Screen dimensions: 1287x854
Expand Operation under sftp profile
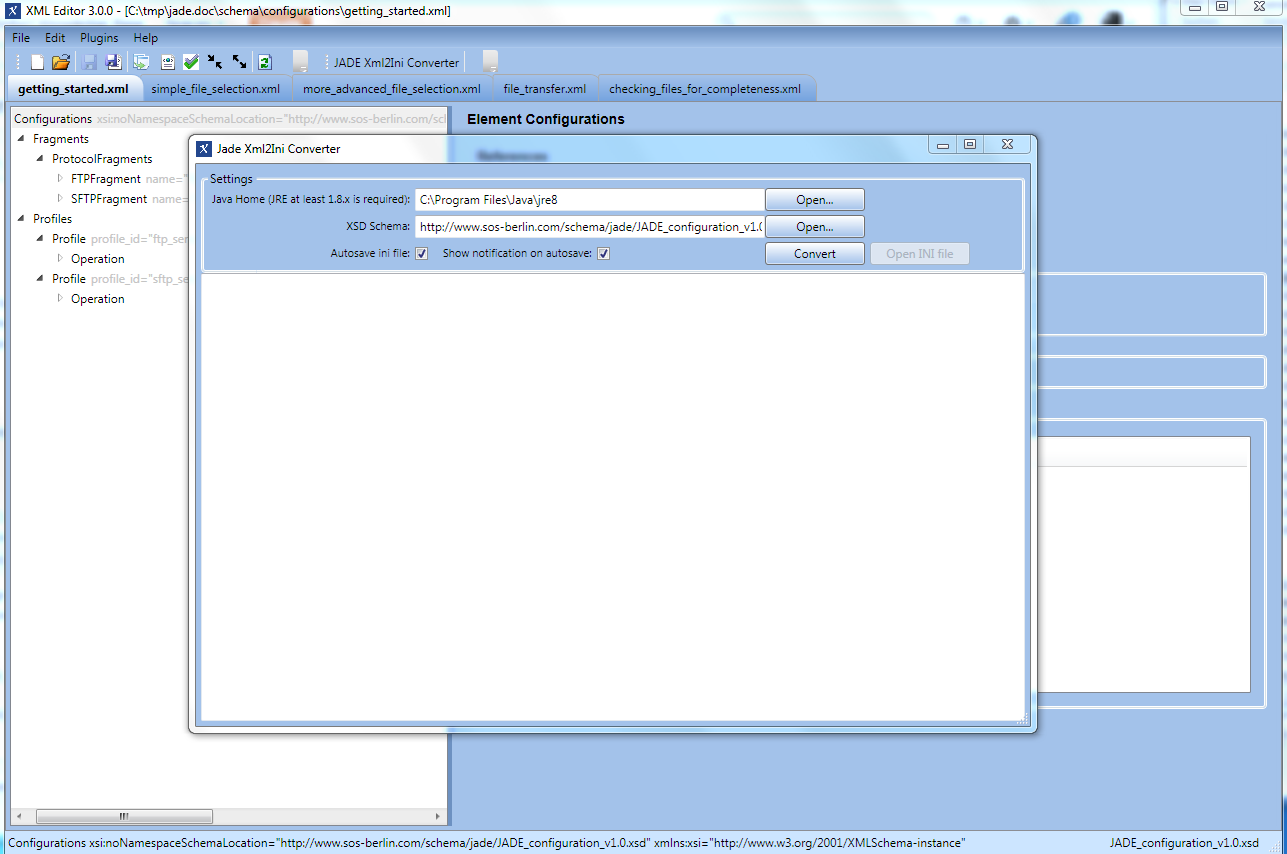[x=60, y=299]
